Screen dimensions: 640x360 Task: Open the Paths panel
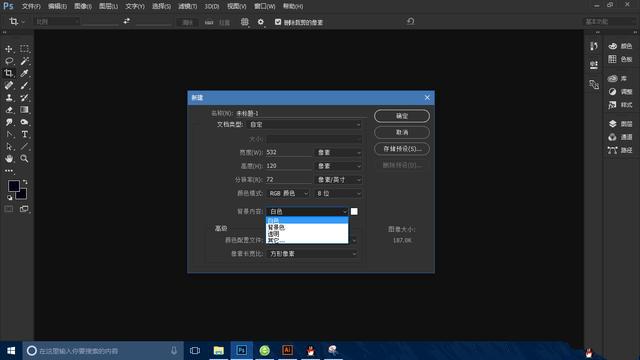click(x=620, y=150)
